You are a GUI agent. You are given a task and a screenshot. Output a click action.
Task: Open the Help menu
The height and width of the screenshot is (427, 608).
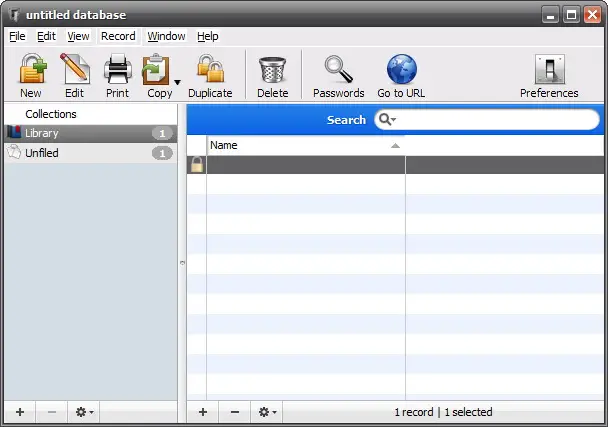(x=207, y=36)
